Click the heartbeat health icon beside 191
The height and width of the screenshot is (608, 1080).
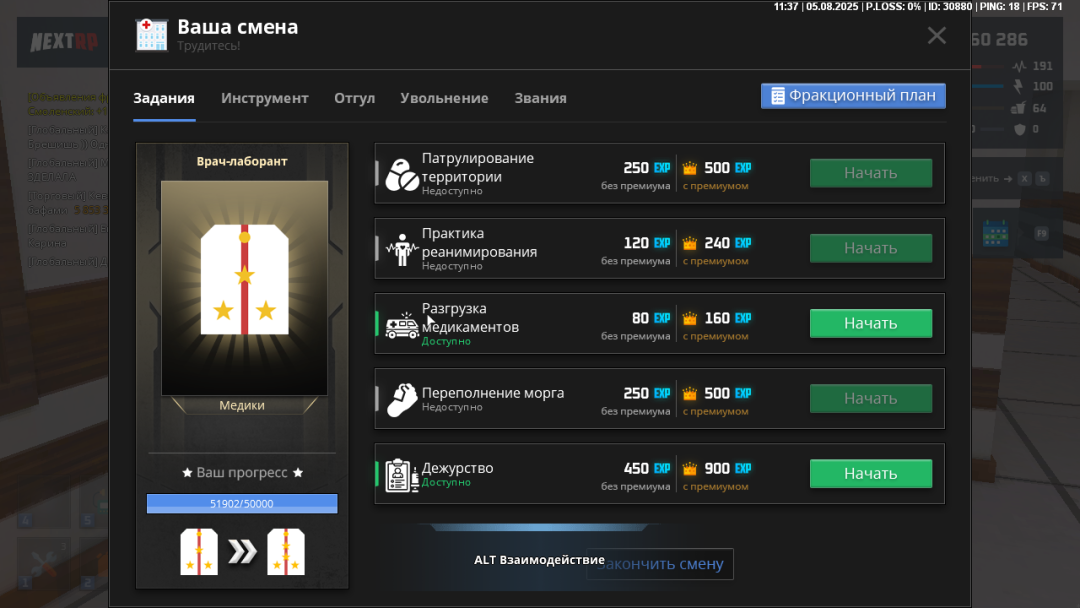[1019, 66]
